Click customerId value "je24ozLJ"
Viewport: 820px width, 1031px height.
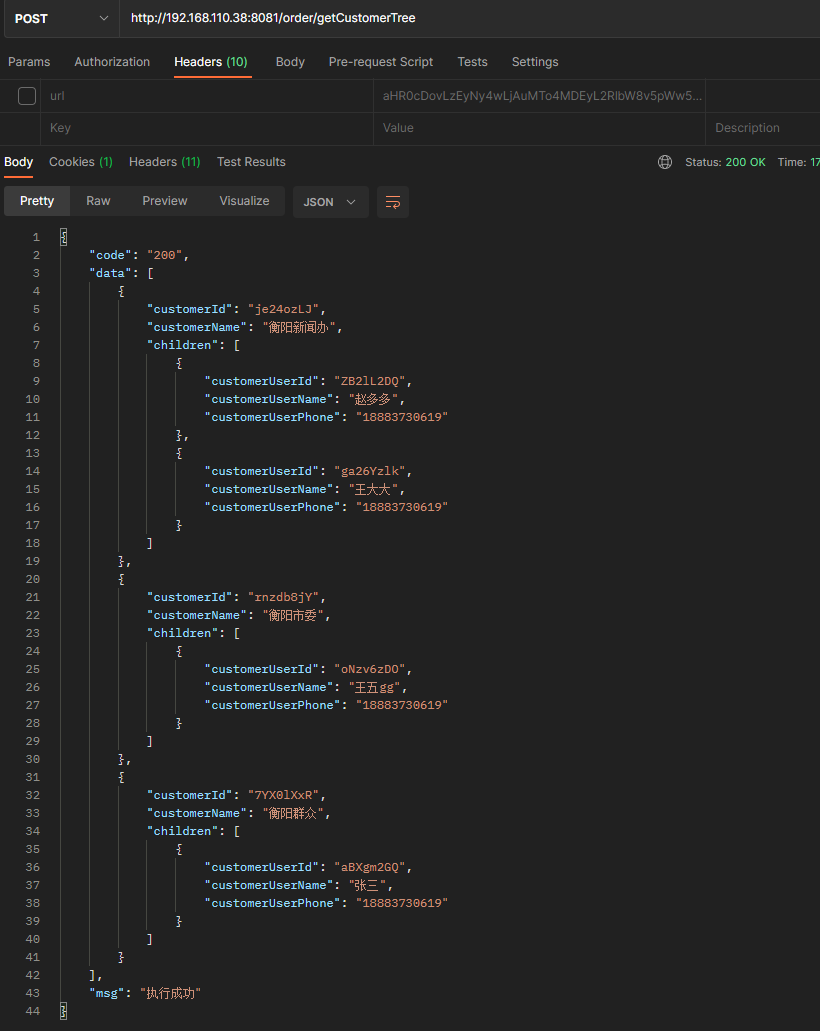point(283,309)
